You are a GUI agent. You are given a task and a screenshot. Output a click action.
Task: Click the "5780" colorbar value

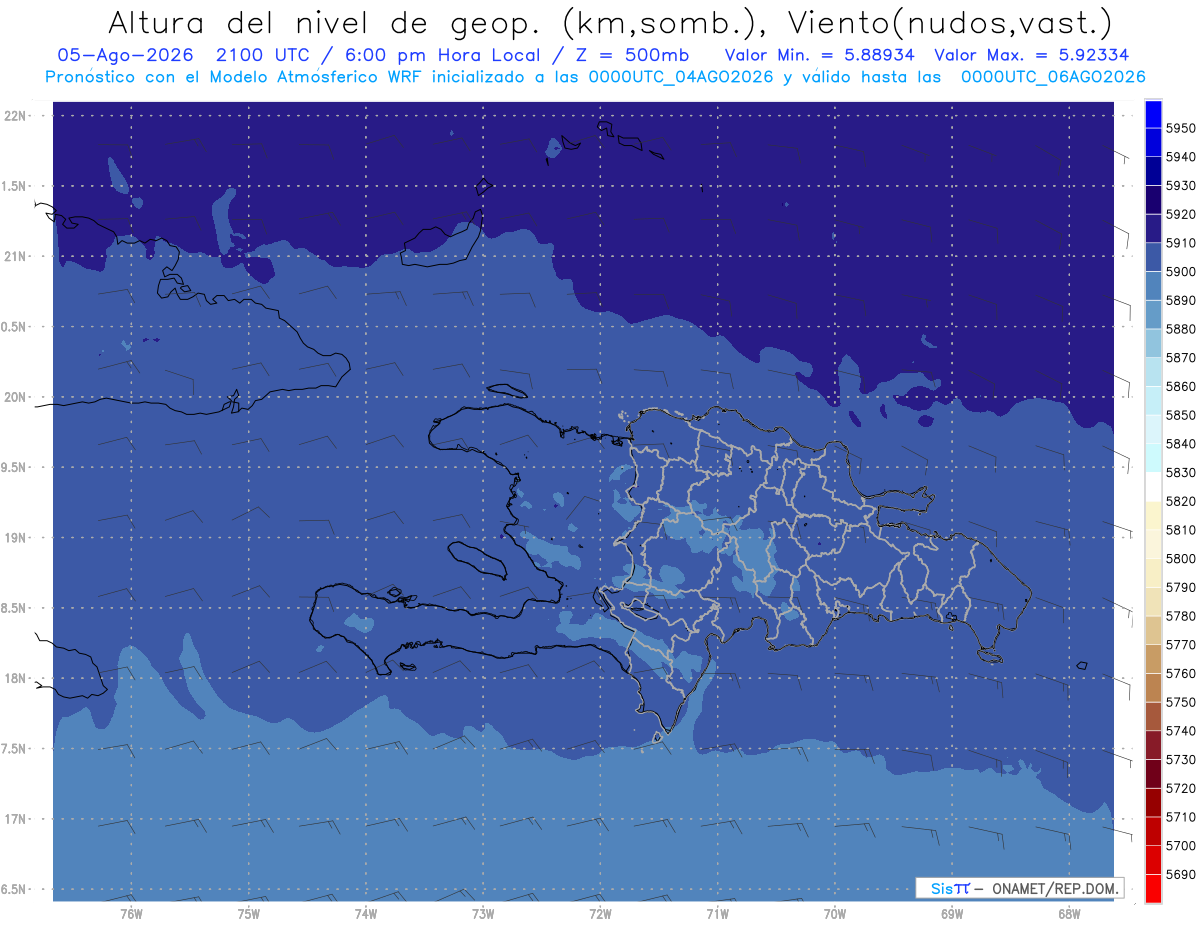[x=1180, y=616]
